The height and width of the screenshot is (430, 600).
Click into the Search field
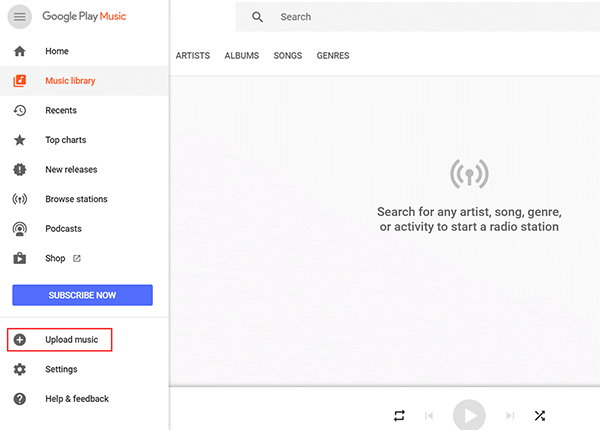point(418,17)
